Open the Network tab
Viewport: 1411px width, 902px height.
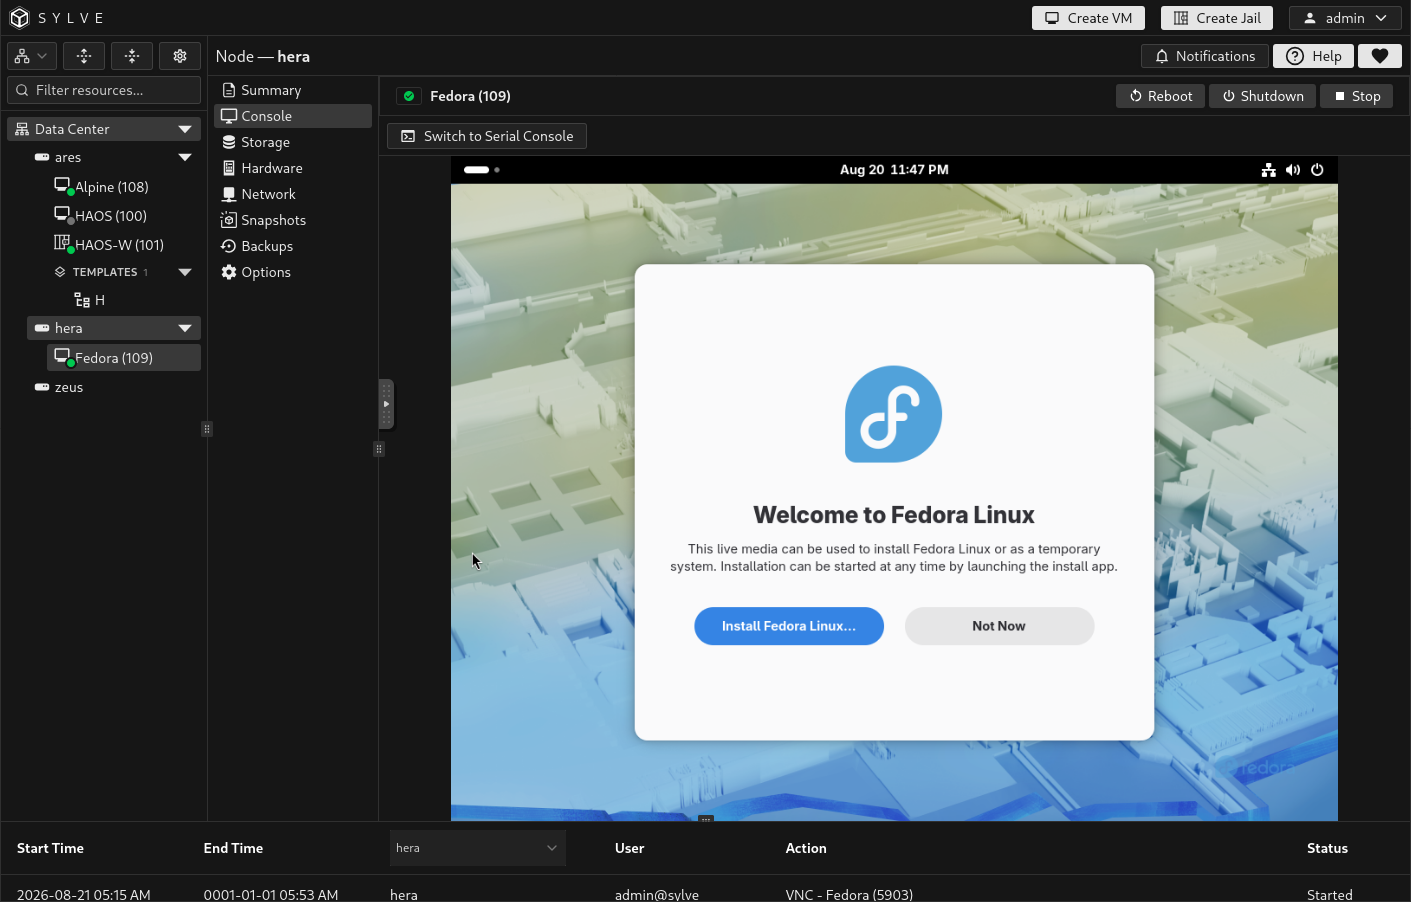click(293, 194)
